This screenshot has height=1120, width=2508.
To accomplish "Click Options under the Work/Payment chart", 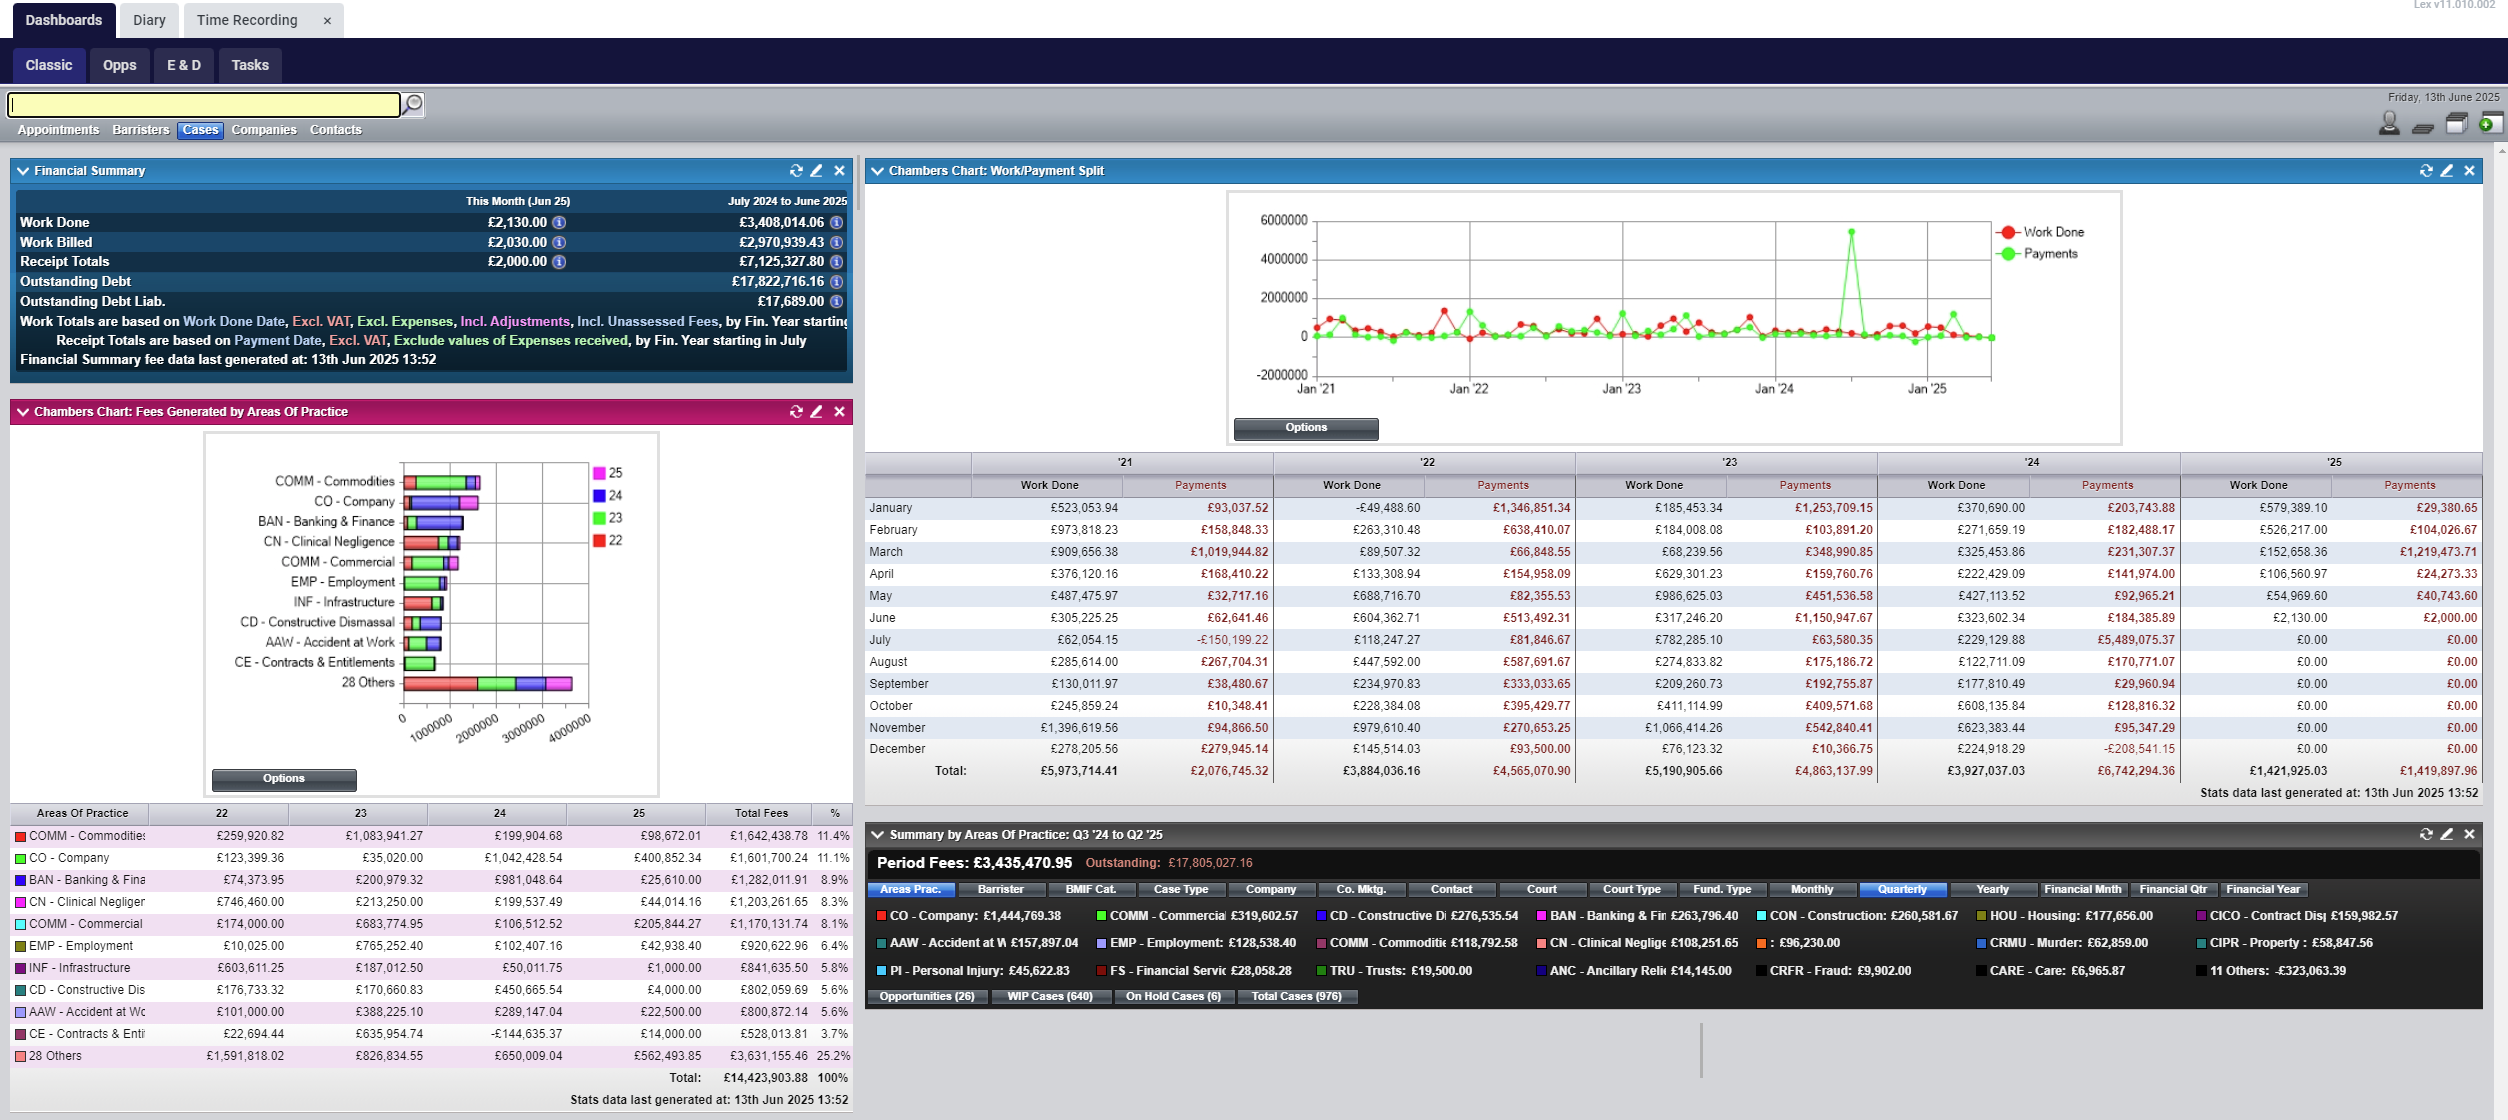I will pos(1305,428).
